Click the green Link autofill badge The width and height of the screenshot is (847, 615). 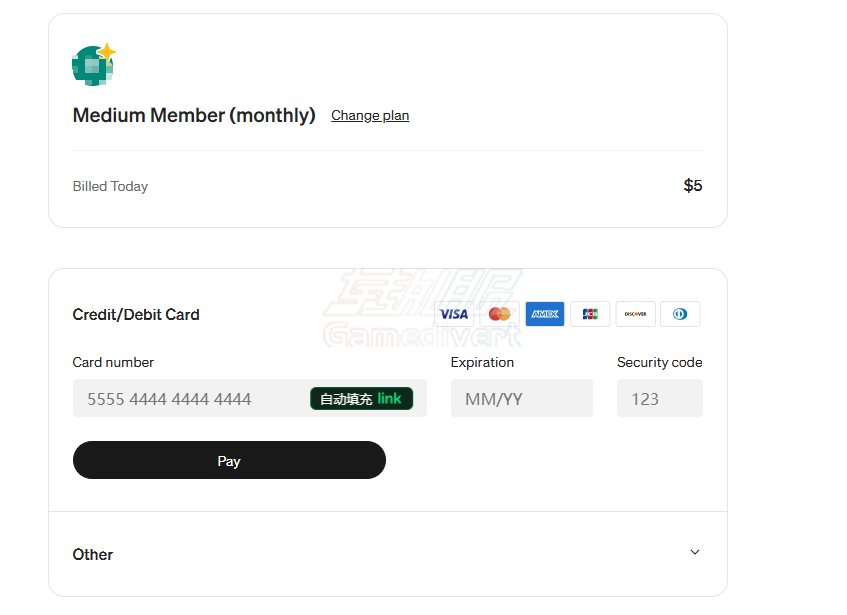[x=363, y=398]
